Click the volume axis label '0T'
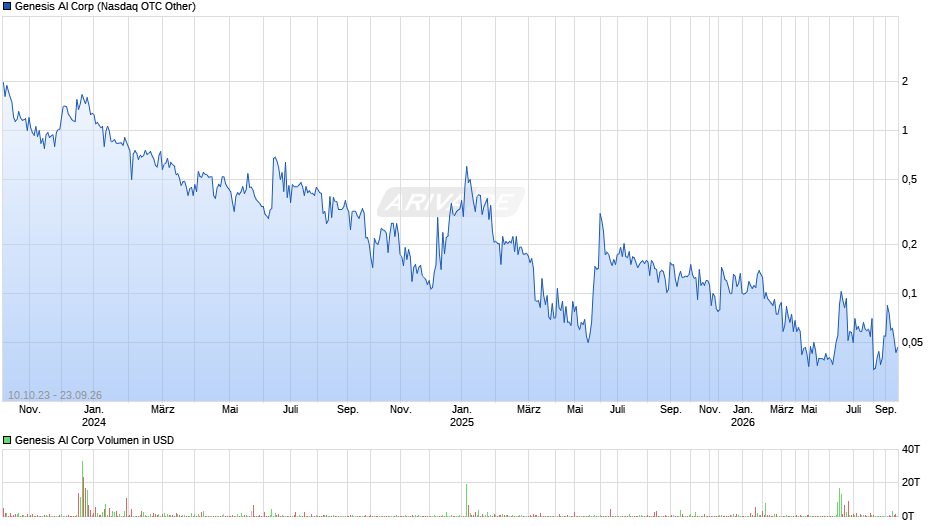Screen dimensions: 940x526 pos(908,516)
